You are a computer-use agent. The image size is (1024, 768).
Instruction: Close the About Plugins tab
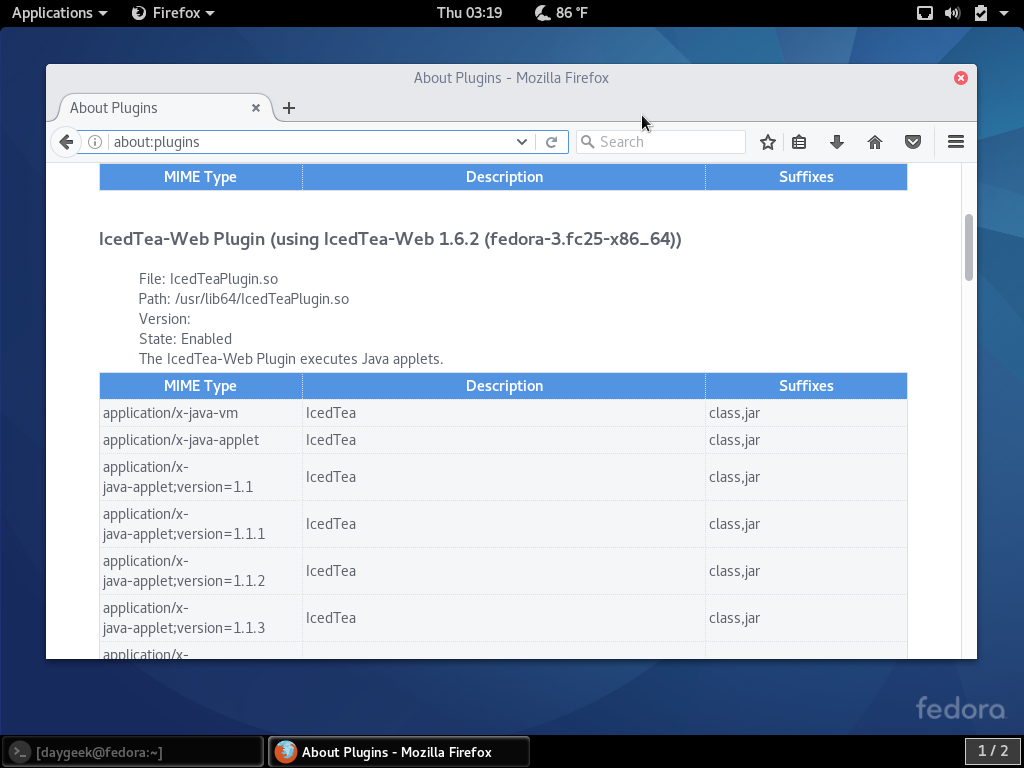tap(256, 108)
